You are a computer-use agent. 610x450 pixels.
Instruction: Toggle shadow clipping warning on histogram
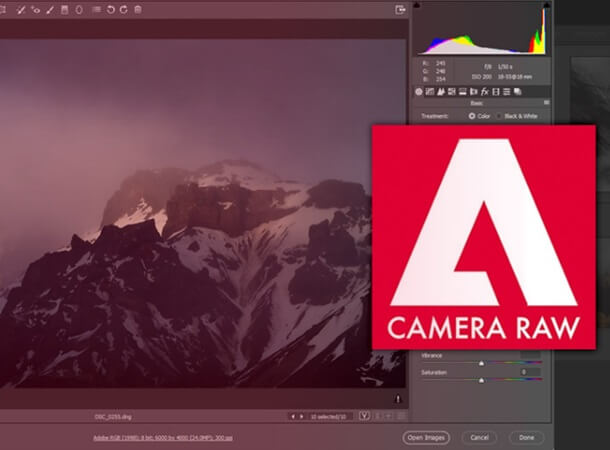pos(417,5)
